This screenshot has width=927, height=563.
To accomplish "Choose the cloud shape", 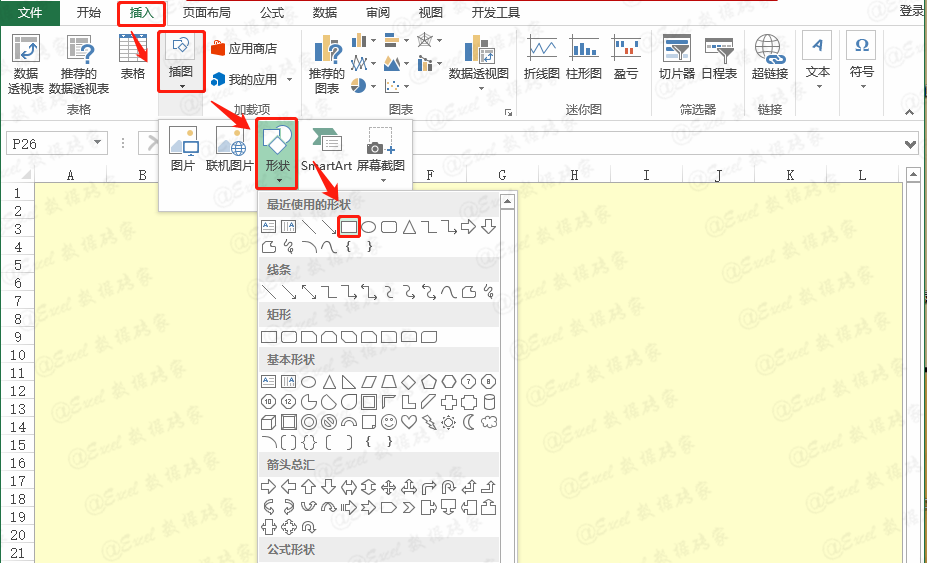I will tap(489, 422).
